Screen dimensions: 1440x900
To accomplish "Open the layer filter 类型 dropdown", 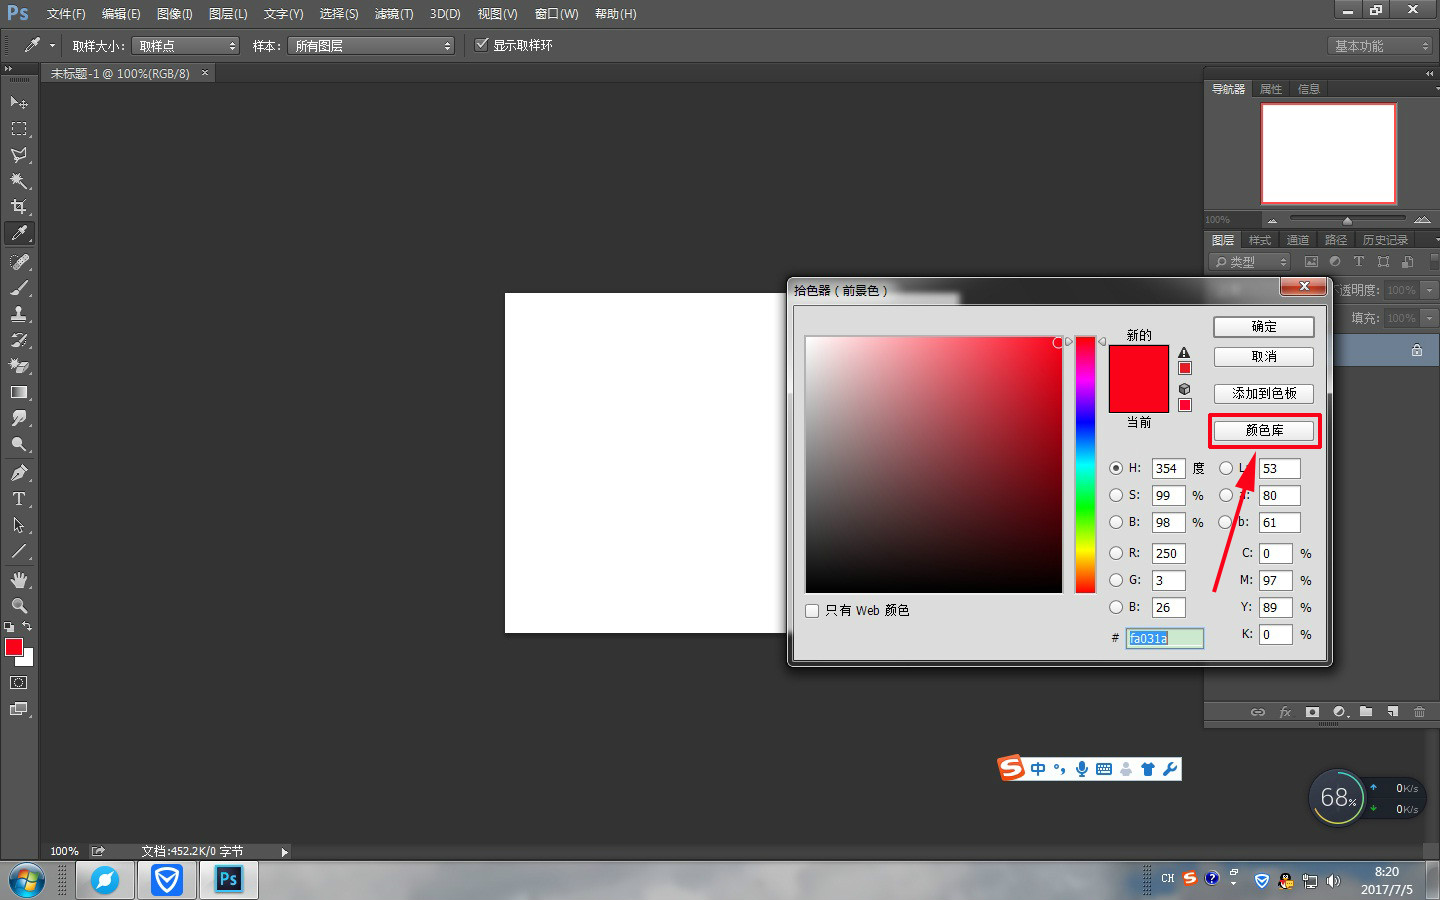I will click(x=1250, y=262).
